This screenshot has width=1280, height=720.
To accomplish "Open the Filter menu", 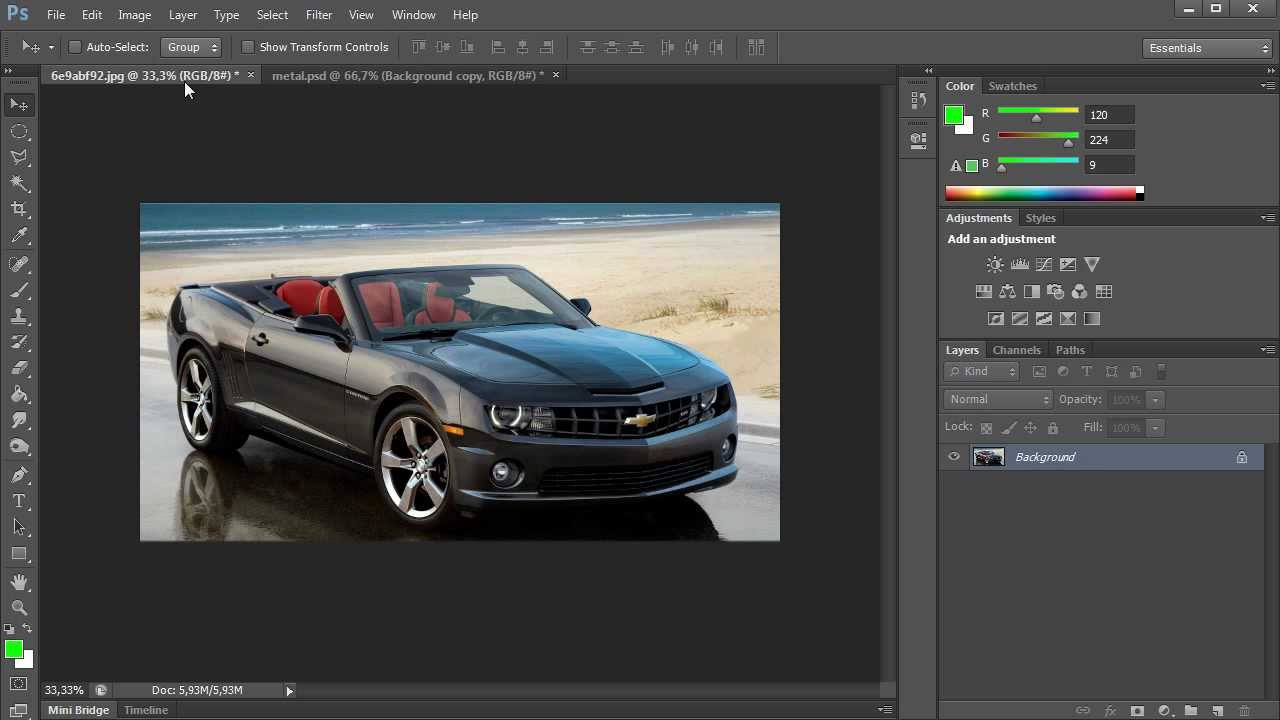I will pyautogui.click(x=319, y=15).
